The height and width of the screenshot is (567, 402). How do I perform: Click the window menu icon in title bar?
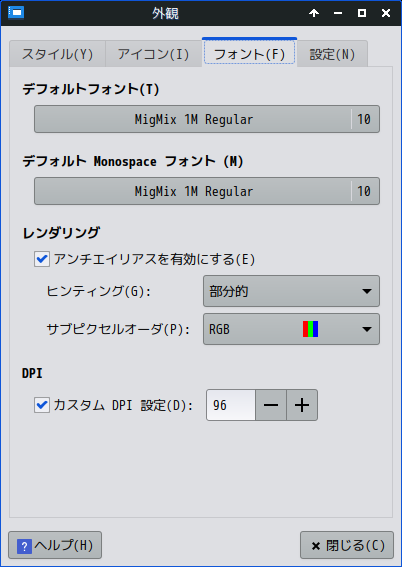[x=16, y=13]
